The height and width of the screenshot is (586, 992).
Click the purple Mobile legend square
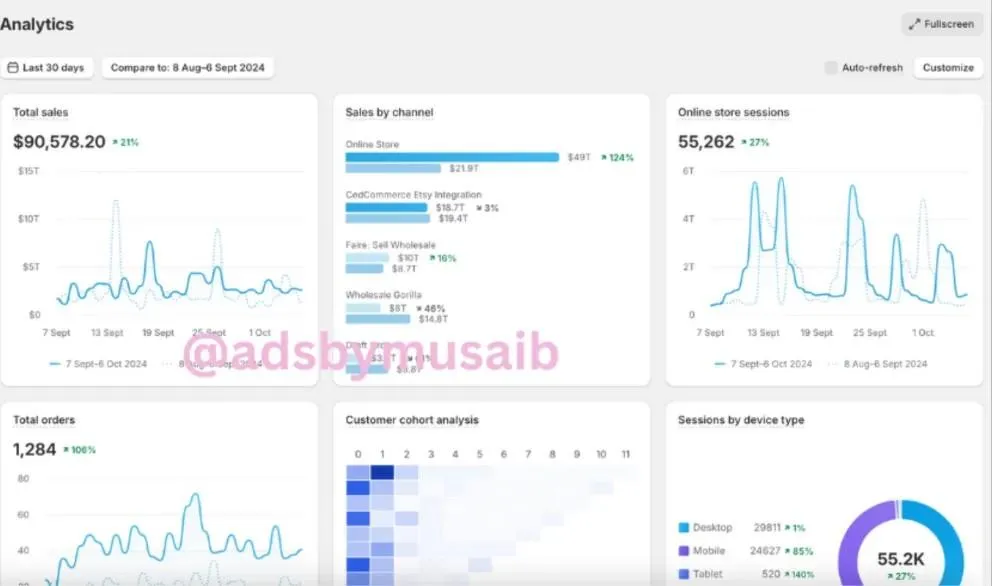pos(683,551)
